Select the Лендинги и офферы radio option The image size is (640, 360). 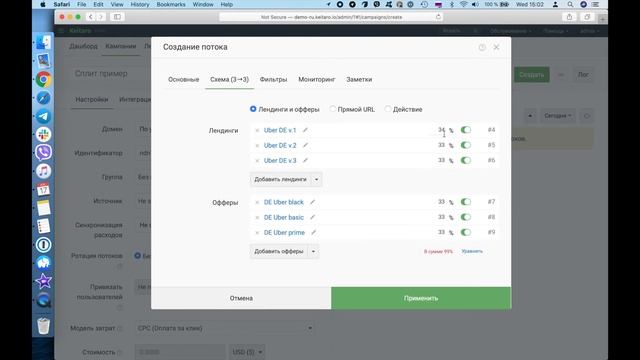[x=253, y=109]
